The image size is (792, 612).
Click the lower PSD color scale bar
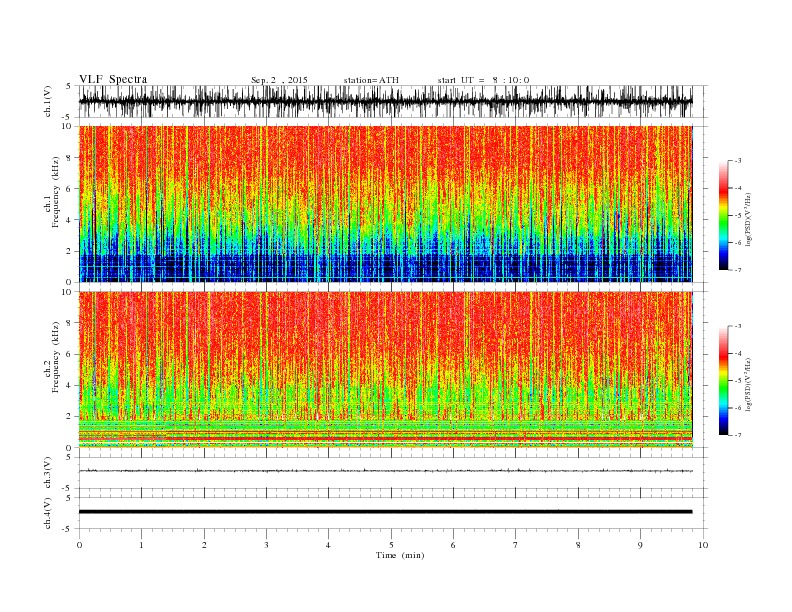tap(723, 381)
